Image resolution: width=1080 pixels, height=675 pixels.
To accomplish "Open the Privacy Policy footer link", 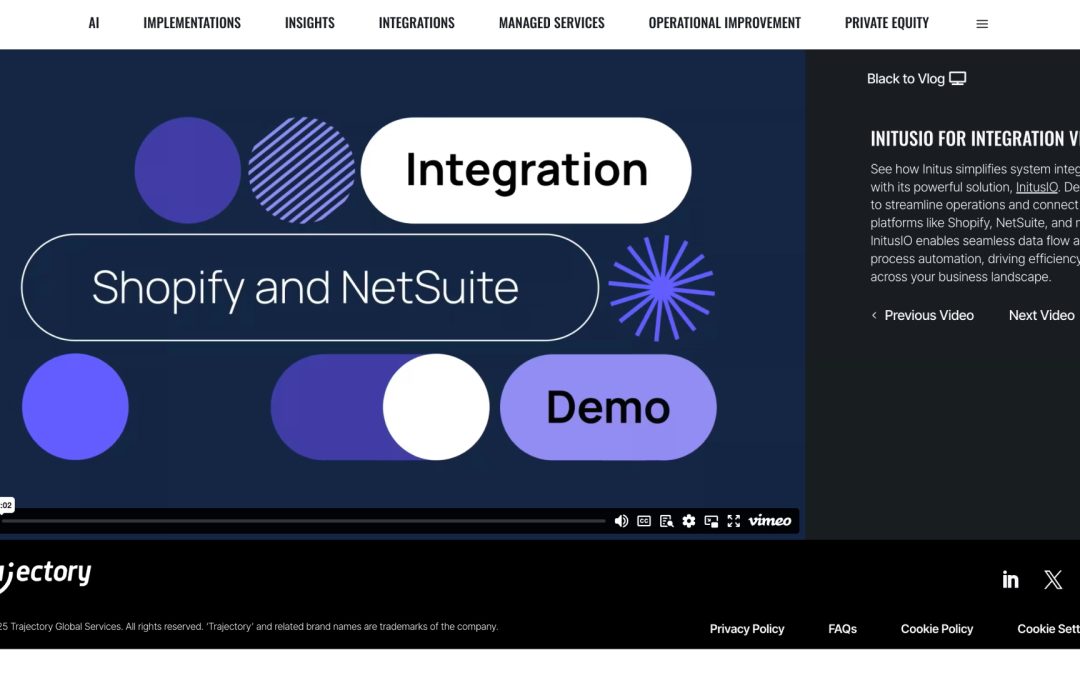I will pos(747,629).
